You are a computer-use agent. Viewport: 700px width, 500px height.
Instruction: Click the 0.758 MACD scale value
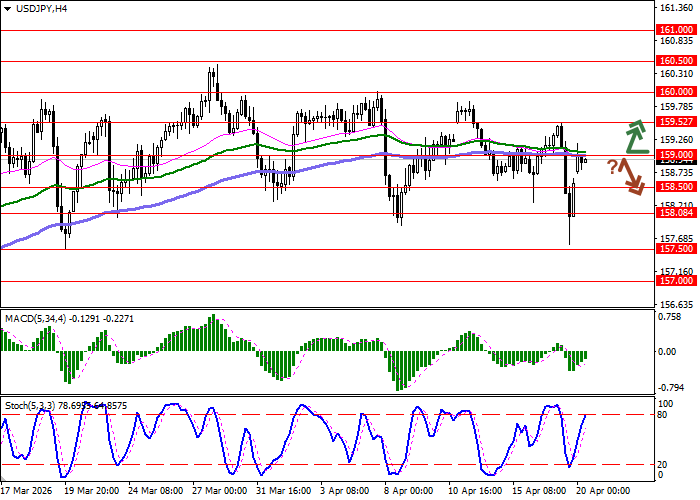[670, 317]
